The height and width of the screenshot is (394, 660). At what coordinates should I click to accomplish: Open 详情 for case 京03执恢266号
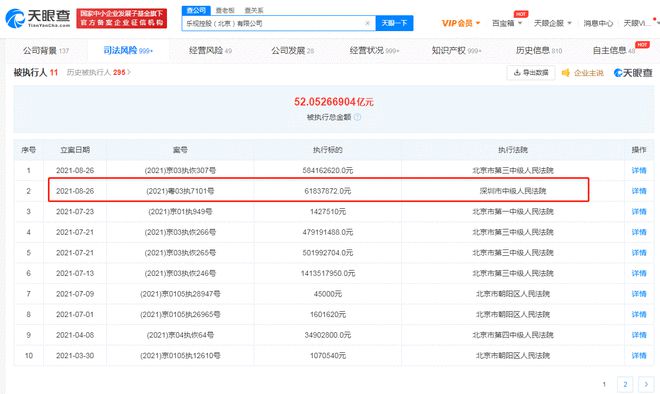[639, 232]
